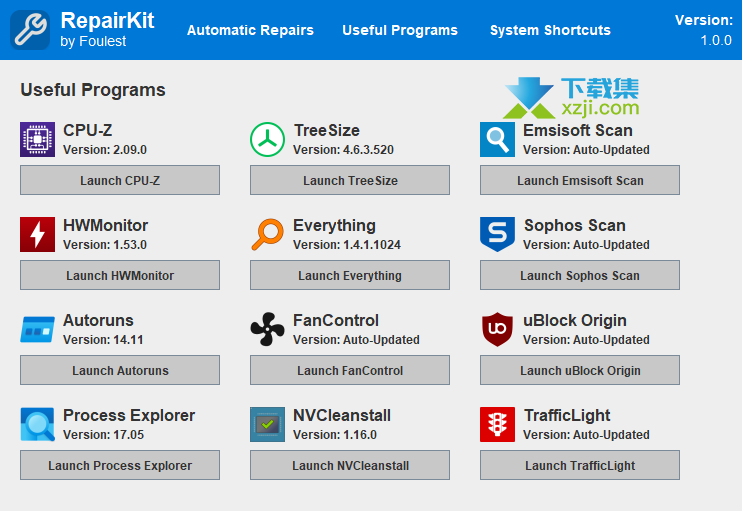
Task: Click Launch uBlock Origin button
Action: click(580, 370)
